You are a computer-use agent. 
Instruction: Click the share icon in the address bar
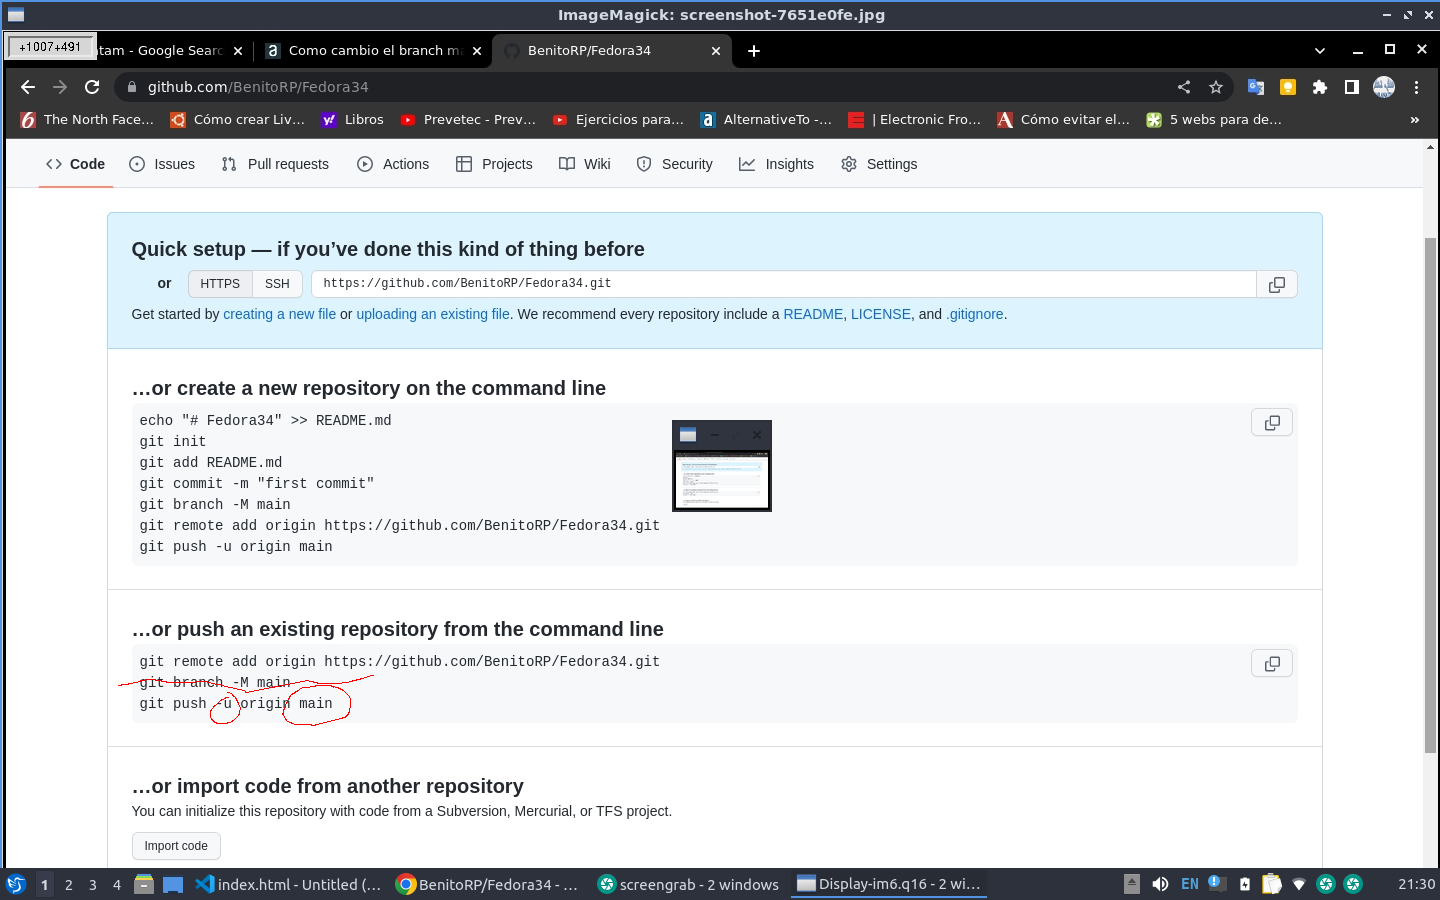coord(1184,87)
